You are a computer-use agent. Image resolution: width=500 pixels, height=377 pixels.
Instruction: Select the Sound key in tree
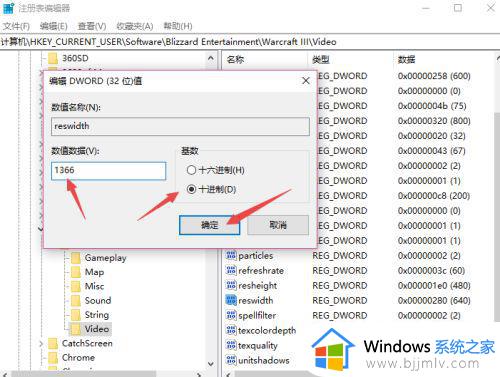coord(98,301)
